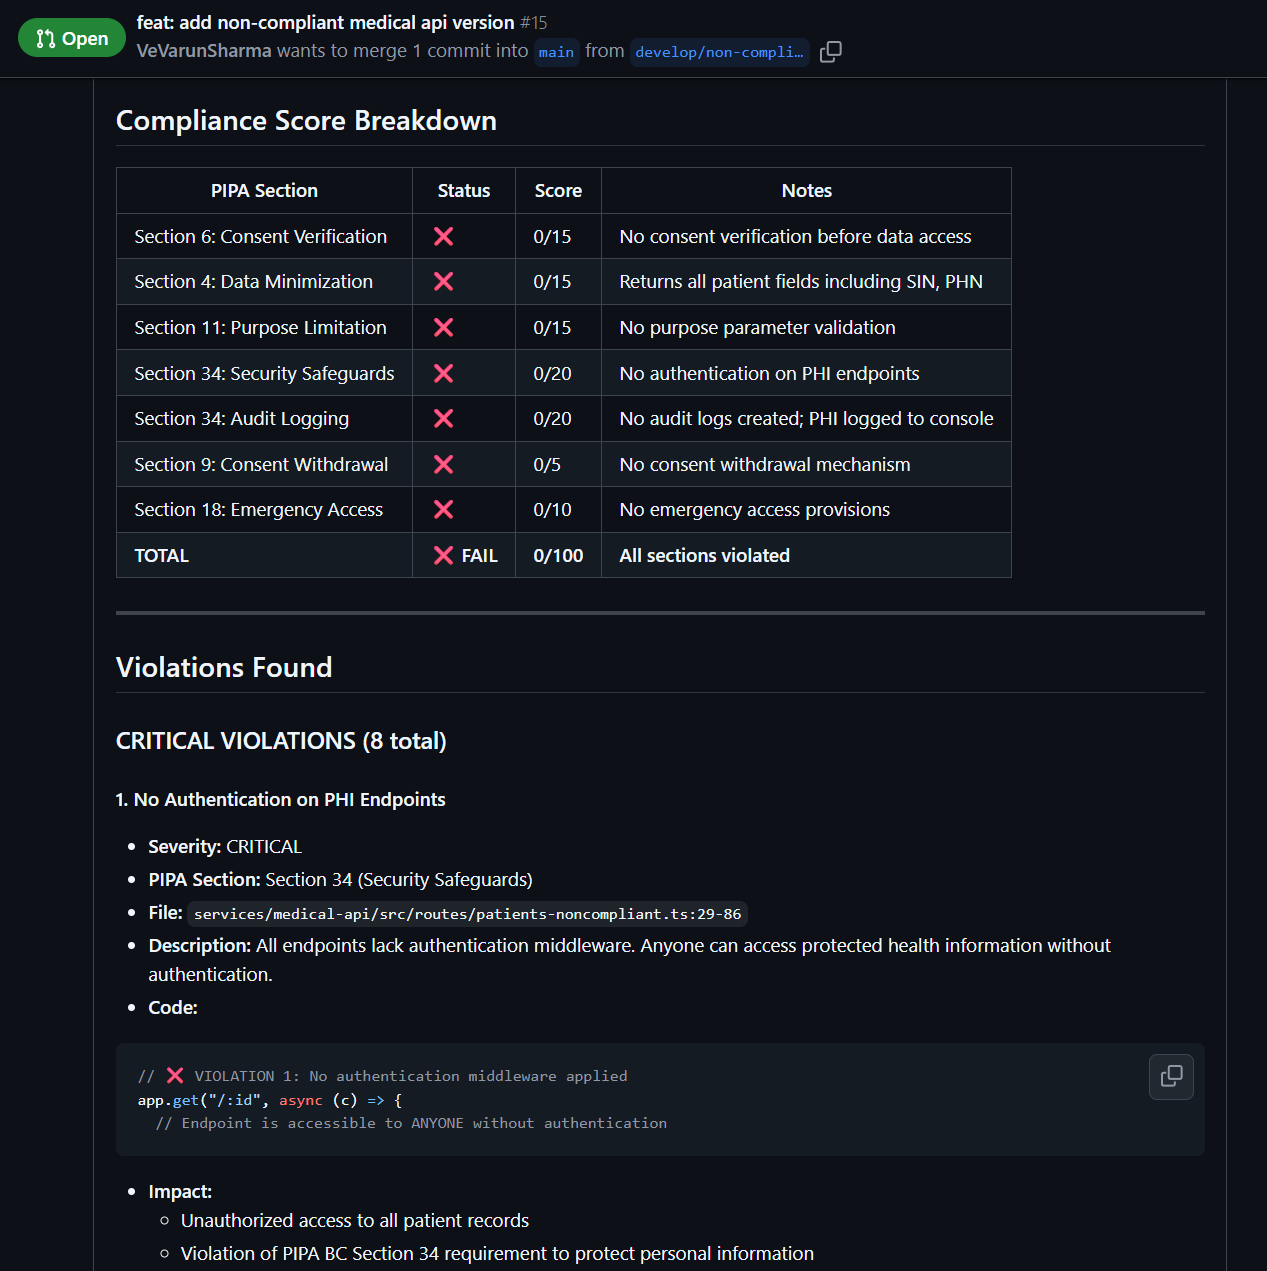The height and width of the screenshot is (1271, 1267).
Task: Click 'Section 9: Consent Withdrawal' cell
Action: (264, 464)
